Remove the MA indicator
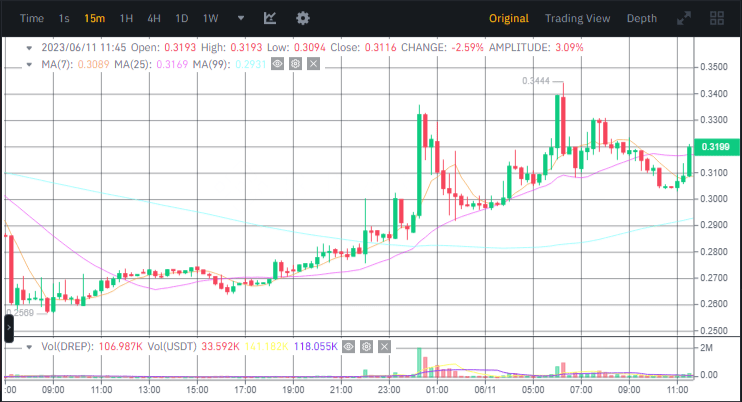This screenshot has width=742, height=402. (313, 64)
